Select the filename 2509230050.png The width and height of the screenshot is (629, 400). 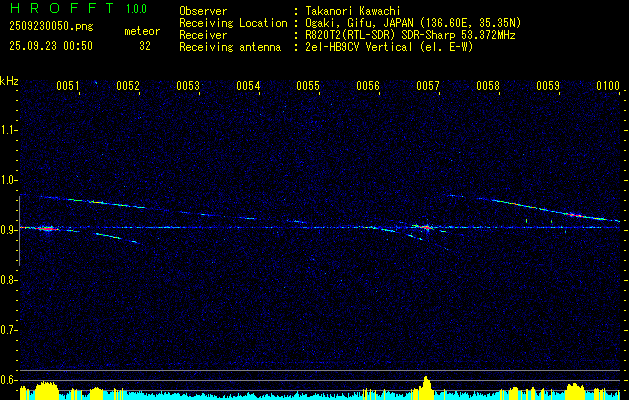click(51, 27)
